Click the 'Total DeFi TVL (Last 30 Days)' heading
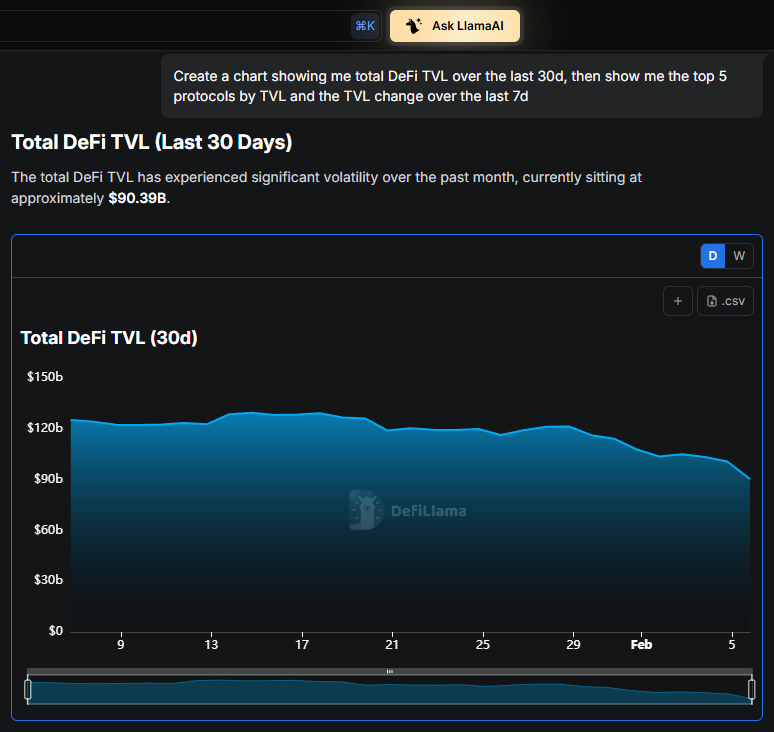This screenshot has height=732, width=774. click(152, 142)
